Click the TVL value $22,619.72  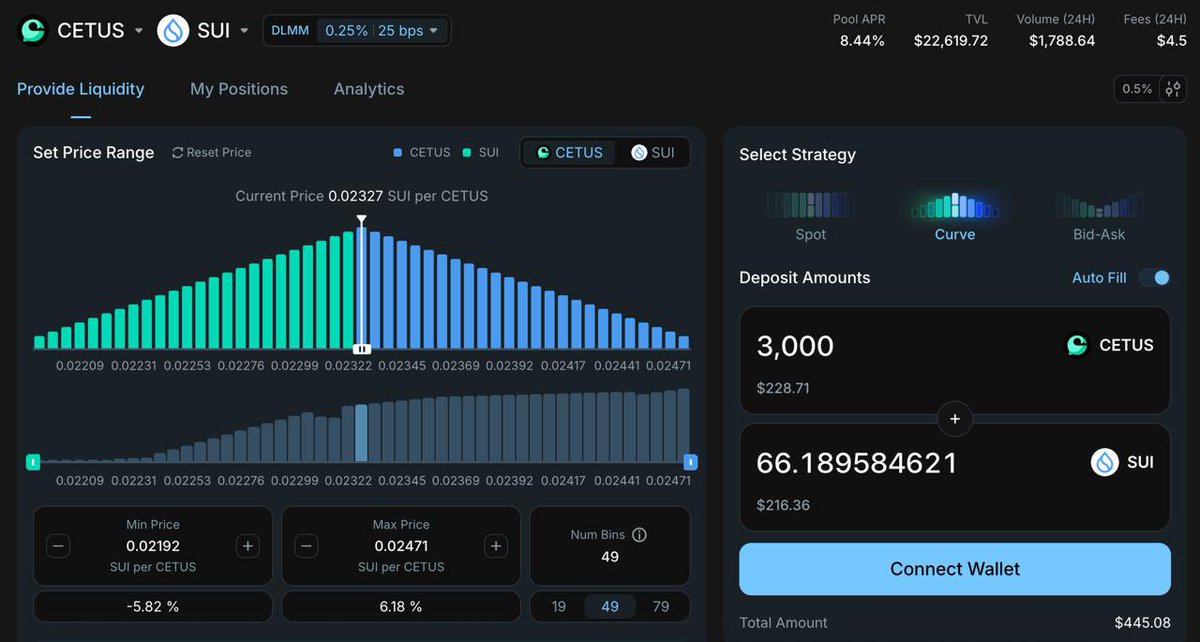[951, 41]
